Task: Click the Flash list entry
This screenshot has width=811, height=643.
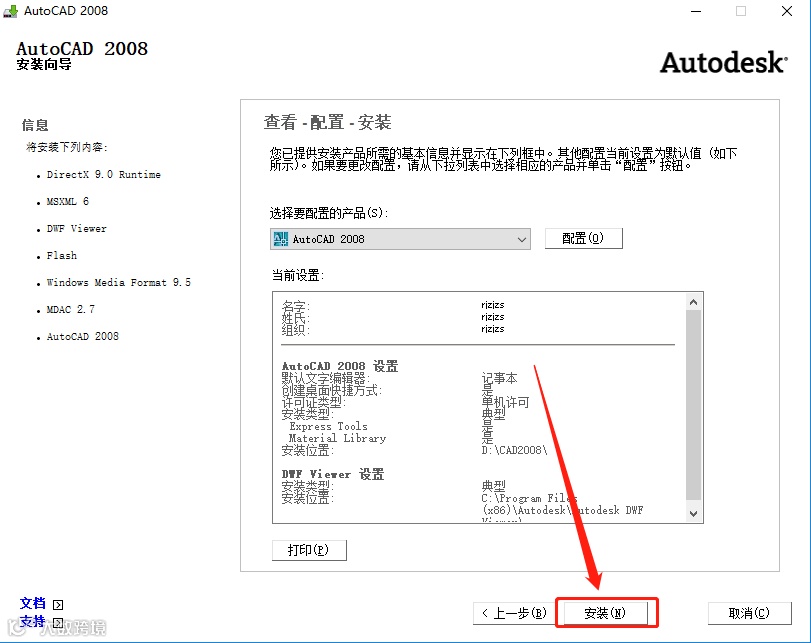Action: (62, 256)
